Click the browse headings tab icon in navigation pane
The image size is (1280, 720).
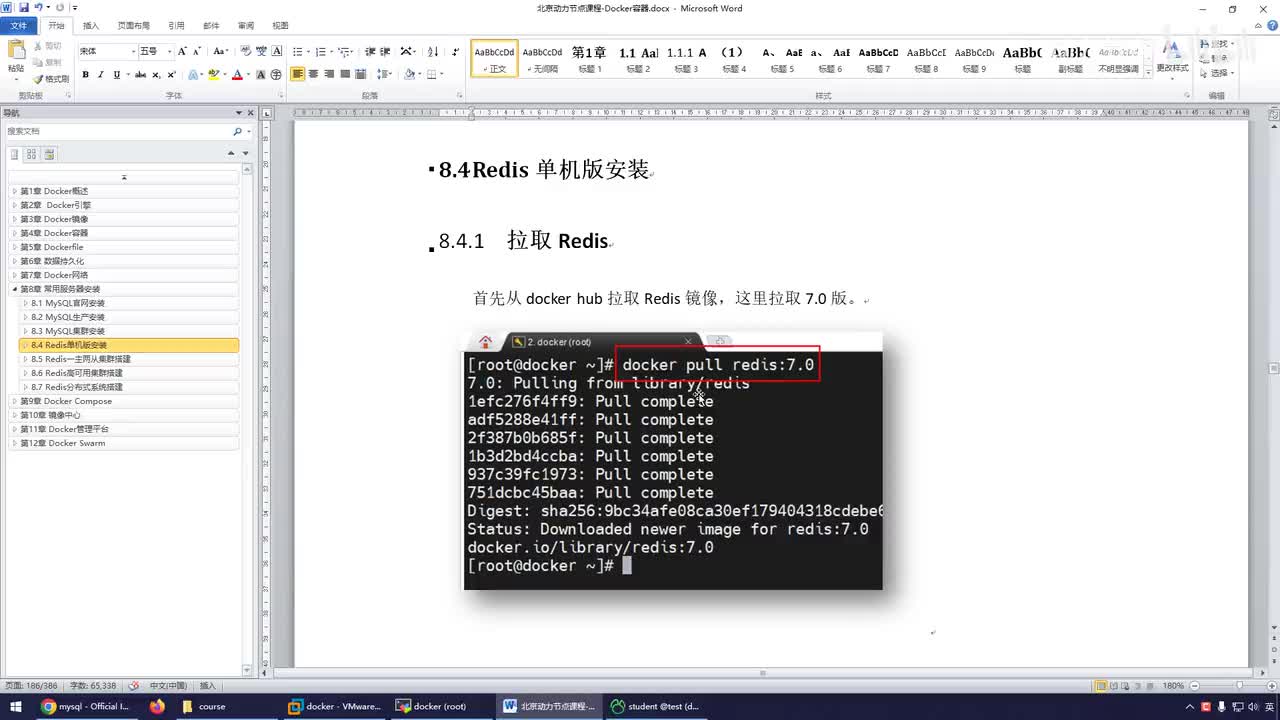tap(15, 154)
